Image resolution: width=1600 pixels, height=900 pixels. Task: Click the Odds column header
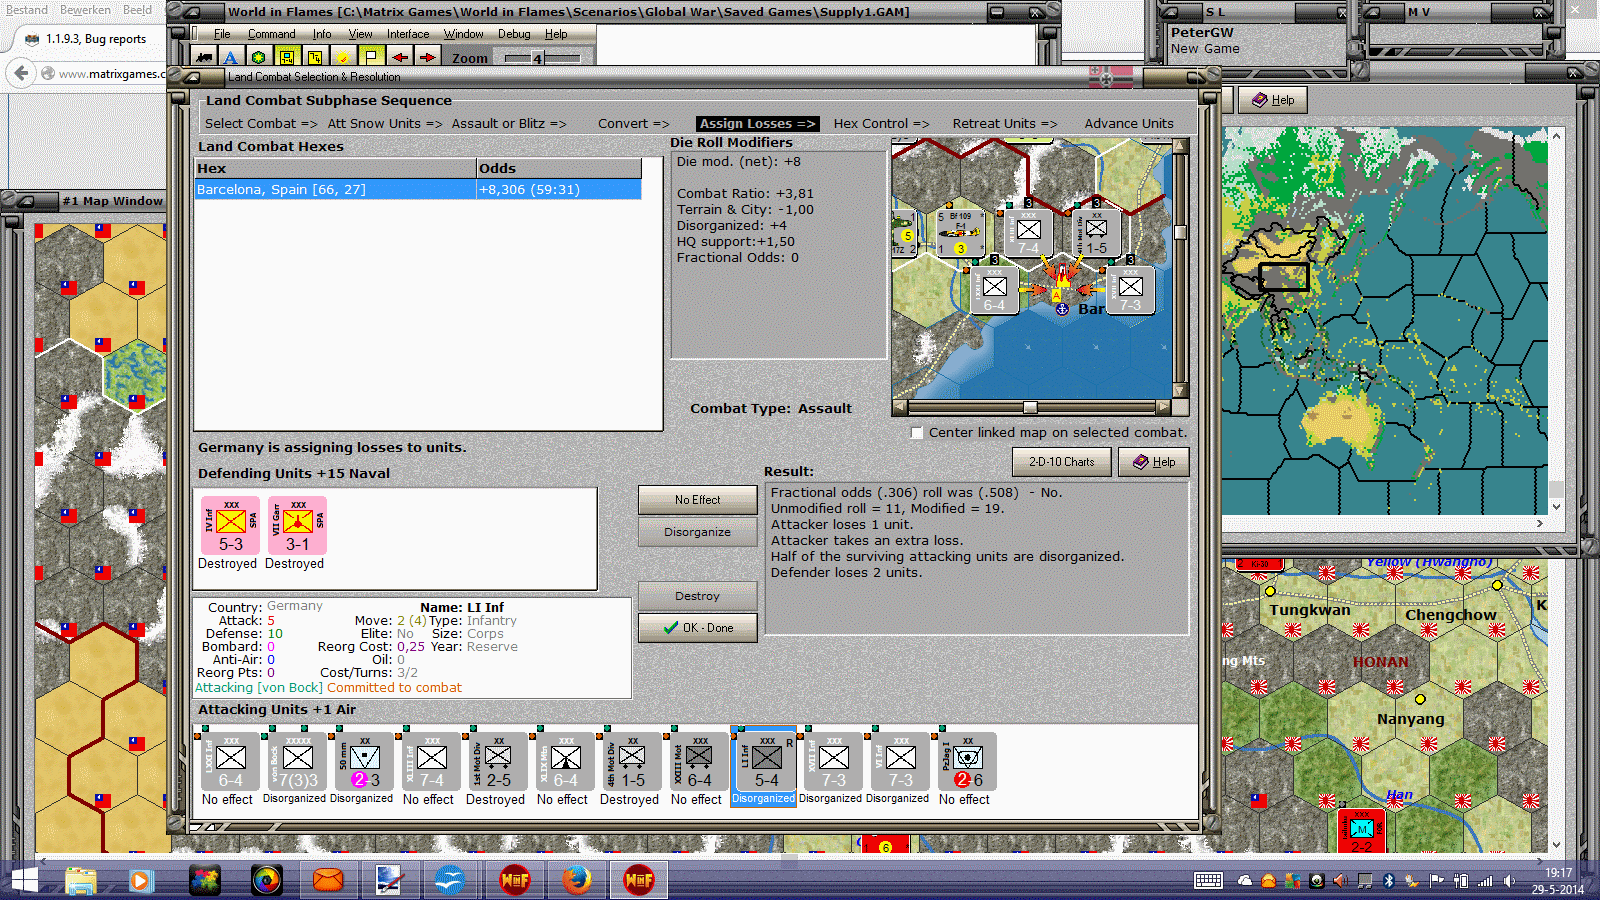click(x=559, y=168)
